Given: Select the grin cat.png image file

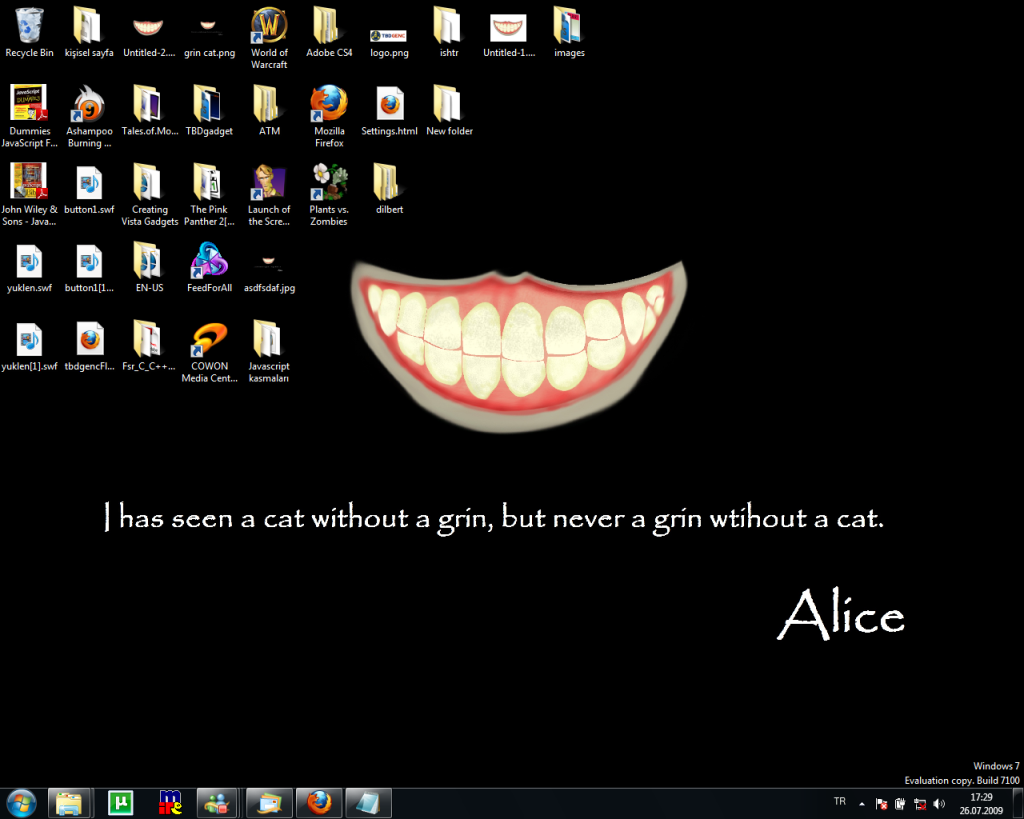Looking at the screenshot, I should tap(209, 26).
